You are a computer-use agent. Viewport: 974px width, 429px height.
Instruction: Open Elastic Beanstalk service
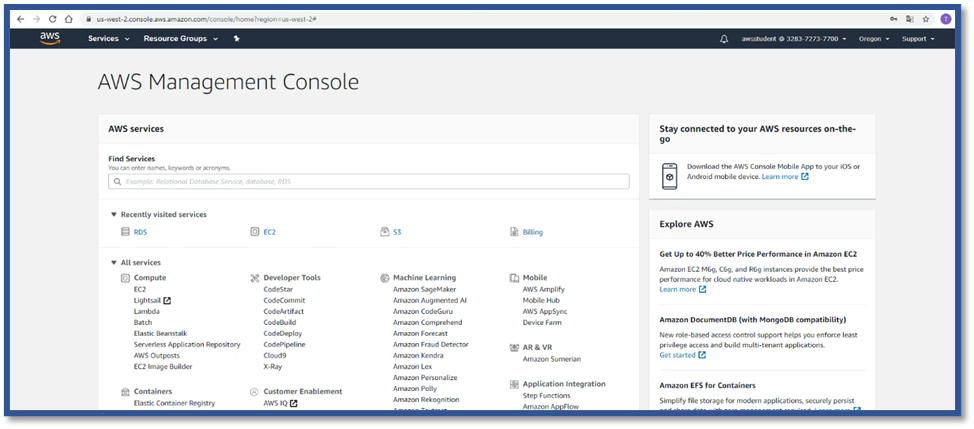(160, 333)
